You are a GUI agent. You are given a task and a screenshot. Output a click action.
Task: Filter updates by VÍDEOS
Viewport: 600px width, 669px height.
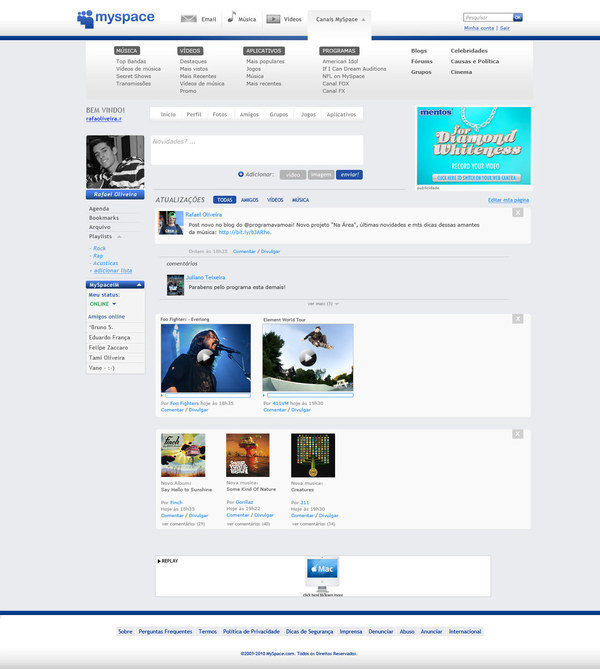coord(275,200)
